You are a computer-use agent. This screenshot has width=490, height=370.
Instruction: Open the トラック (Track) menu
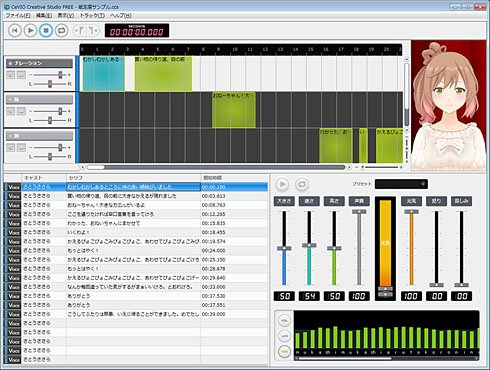pyautogui.click(x=92, y=15)
